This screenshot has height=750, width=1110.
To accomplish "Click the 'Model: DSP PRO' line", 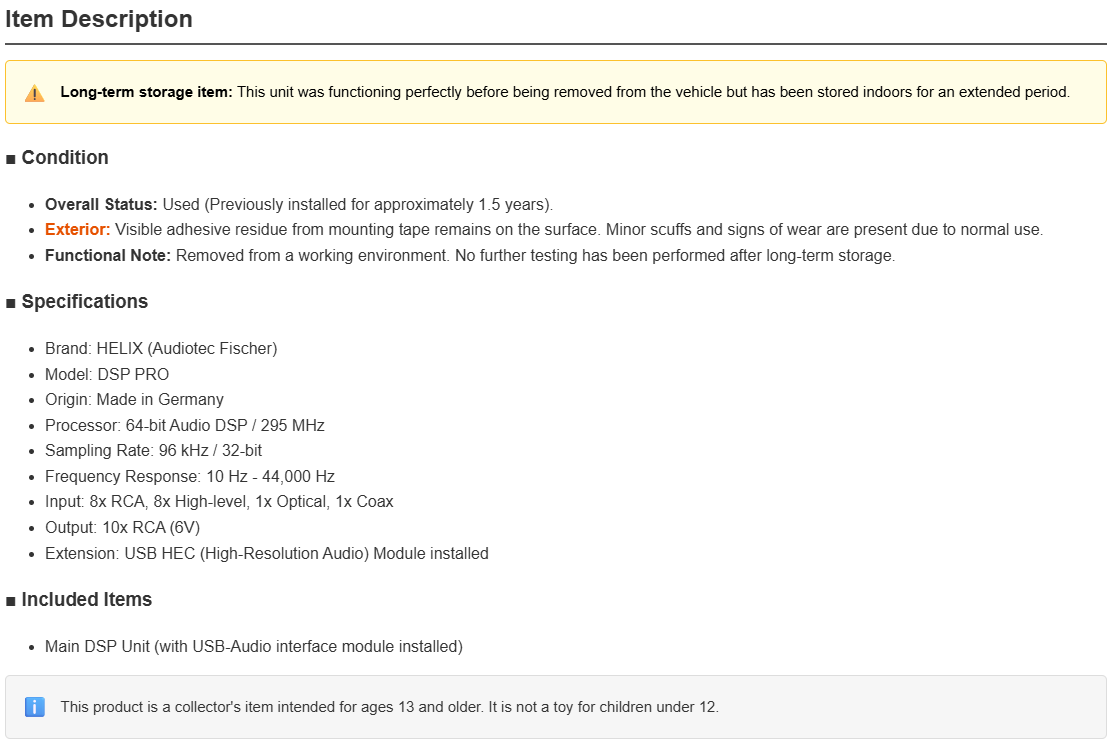I will coord(107,375).
